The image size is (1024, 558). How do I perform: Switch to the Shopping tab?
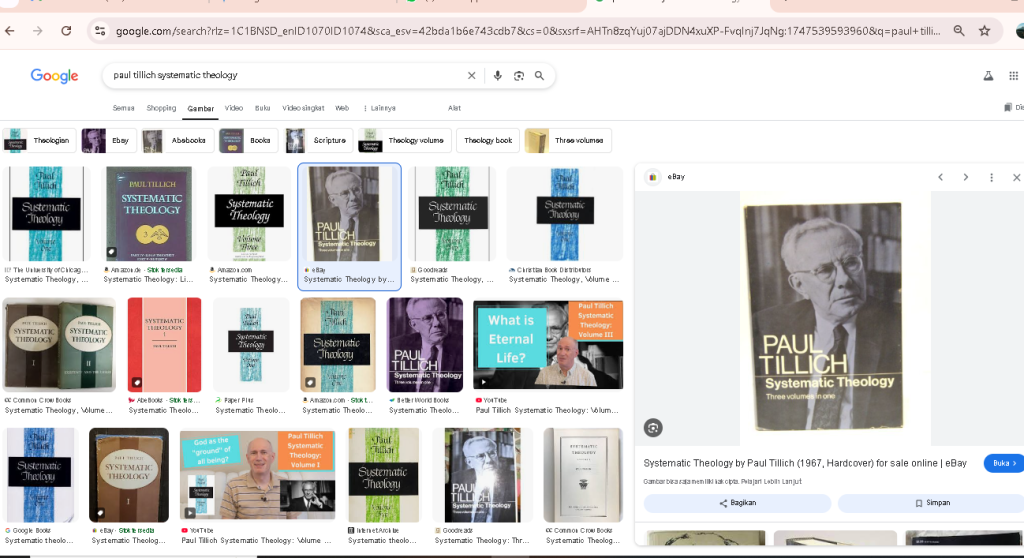pyautogui.click(x=161, y=108)
